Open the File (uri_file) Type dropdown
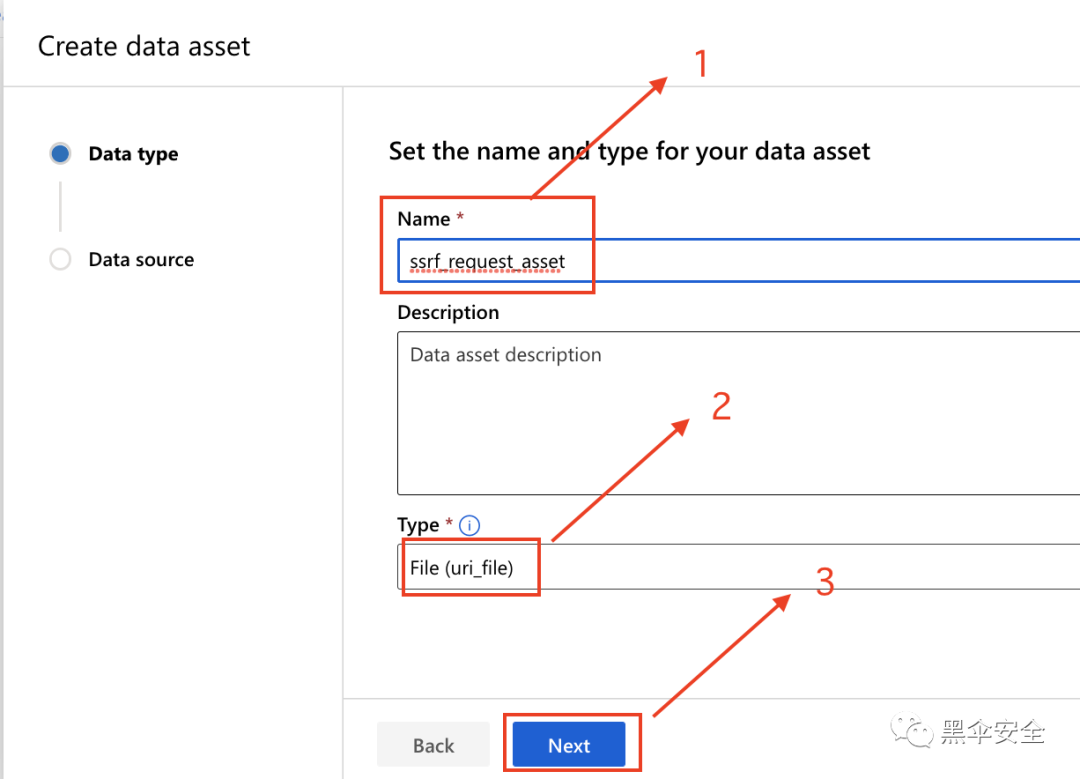This screenshot has width=1080, height=779. [x=738, y=567]
